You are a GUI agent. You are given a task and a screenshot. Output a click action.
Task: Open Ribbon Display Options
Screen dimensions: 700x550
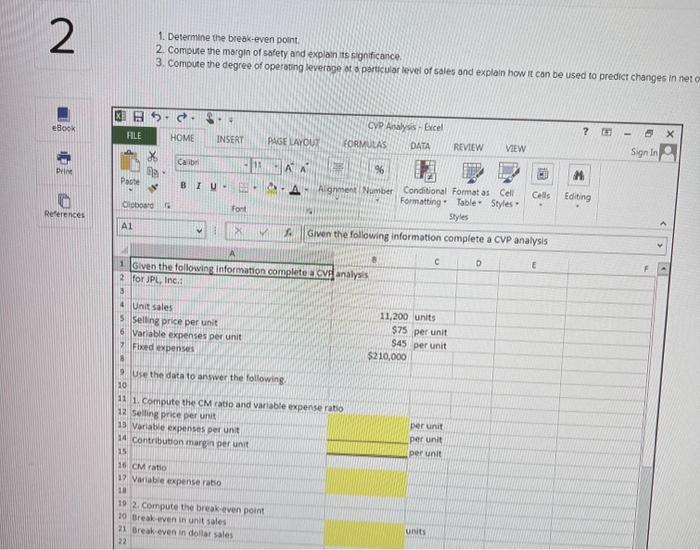[606, 132]
